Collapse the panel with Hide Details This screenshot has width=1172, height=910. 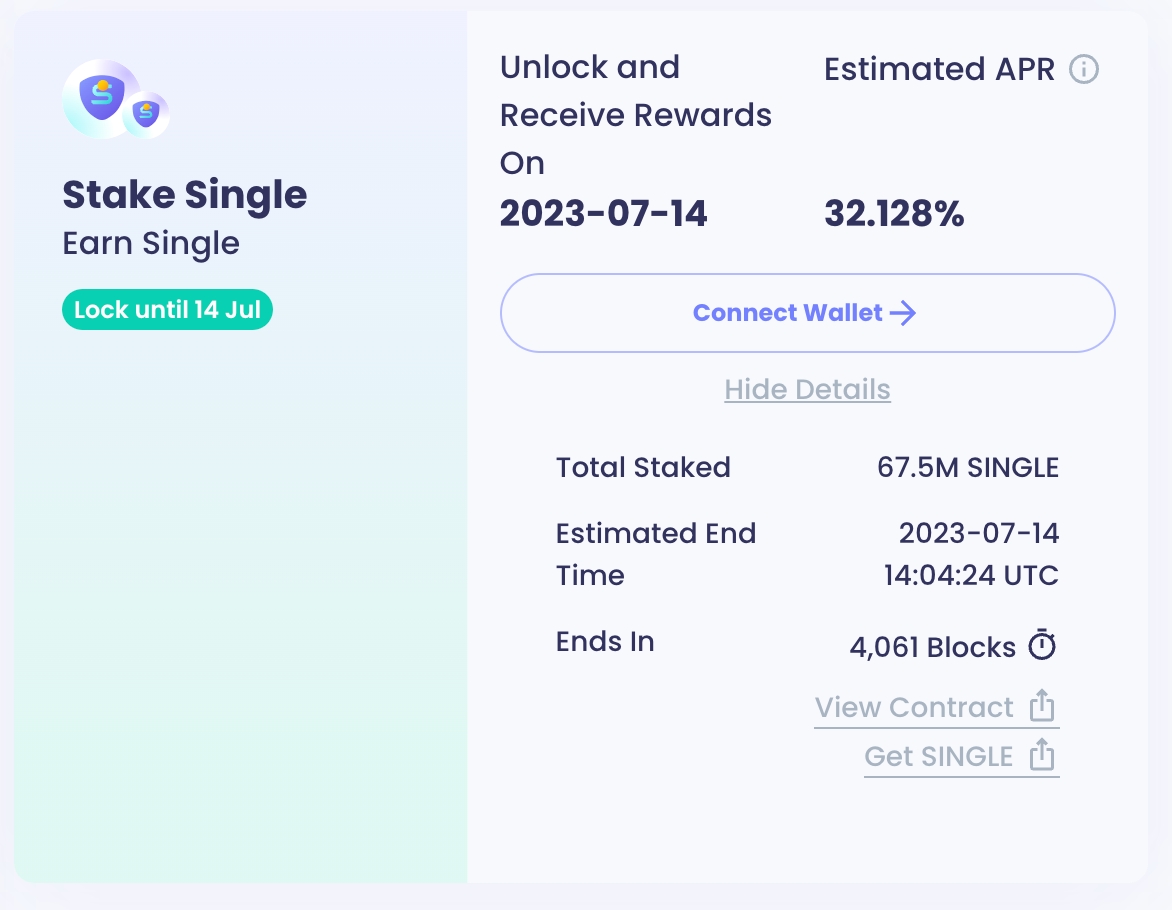(807, 389)
